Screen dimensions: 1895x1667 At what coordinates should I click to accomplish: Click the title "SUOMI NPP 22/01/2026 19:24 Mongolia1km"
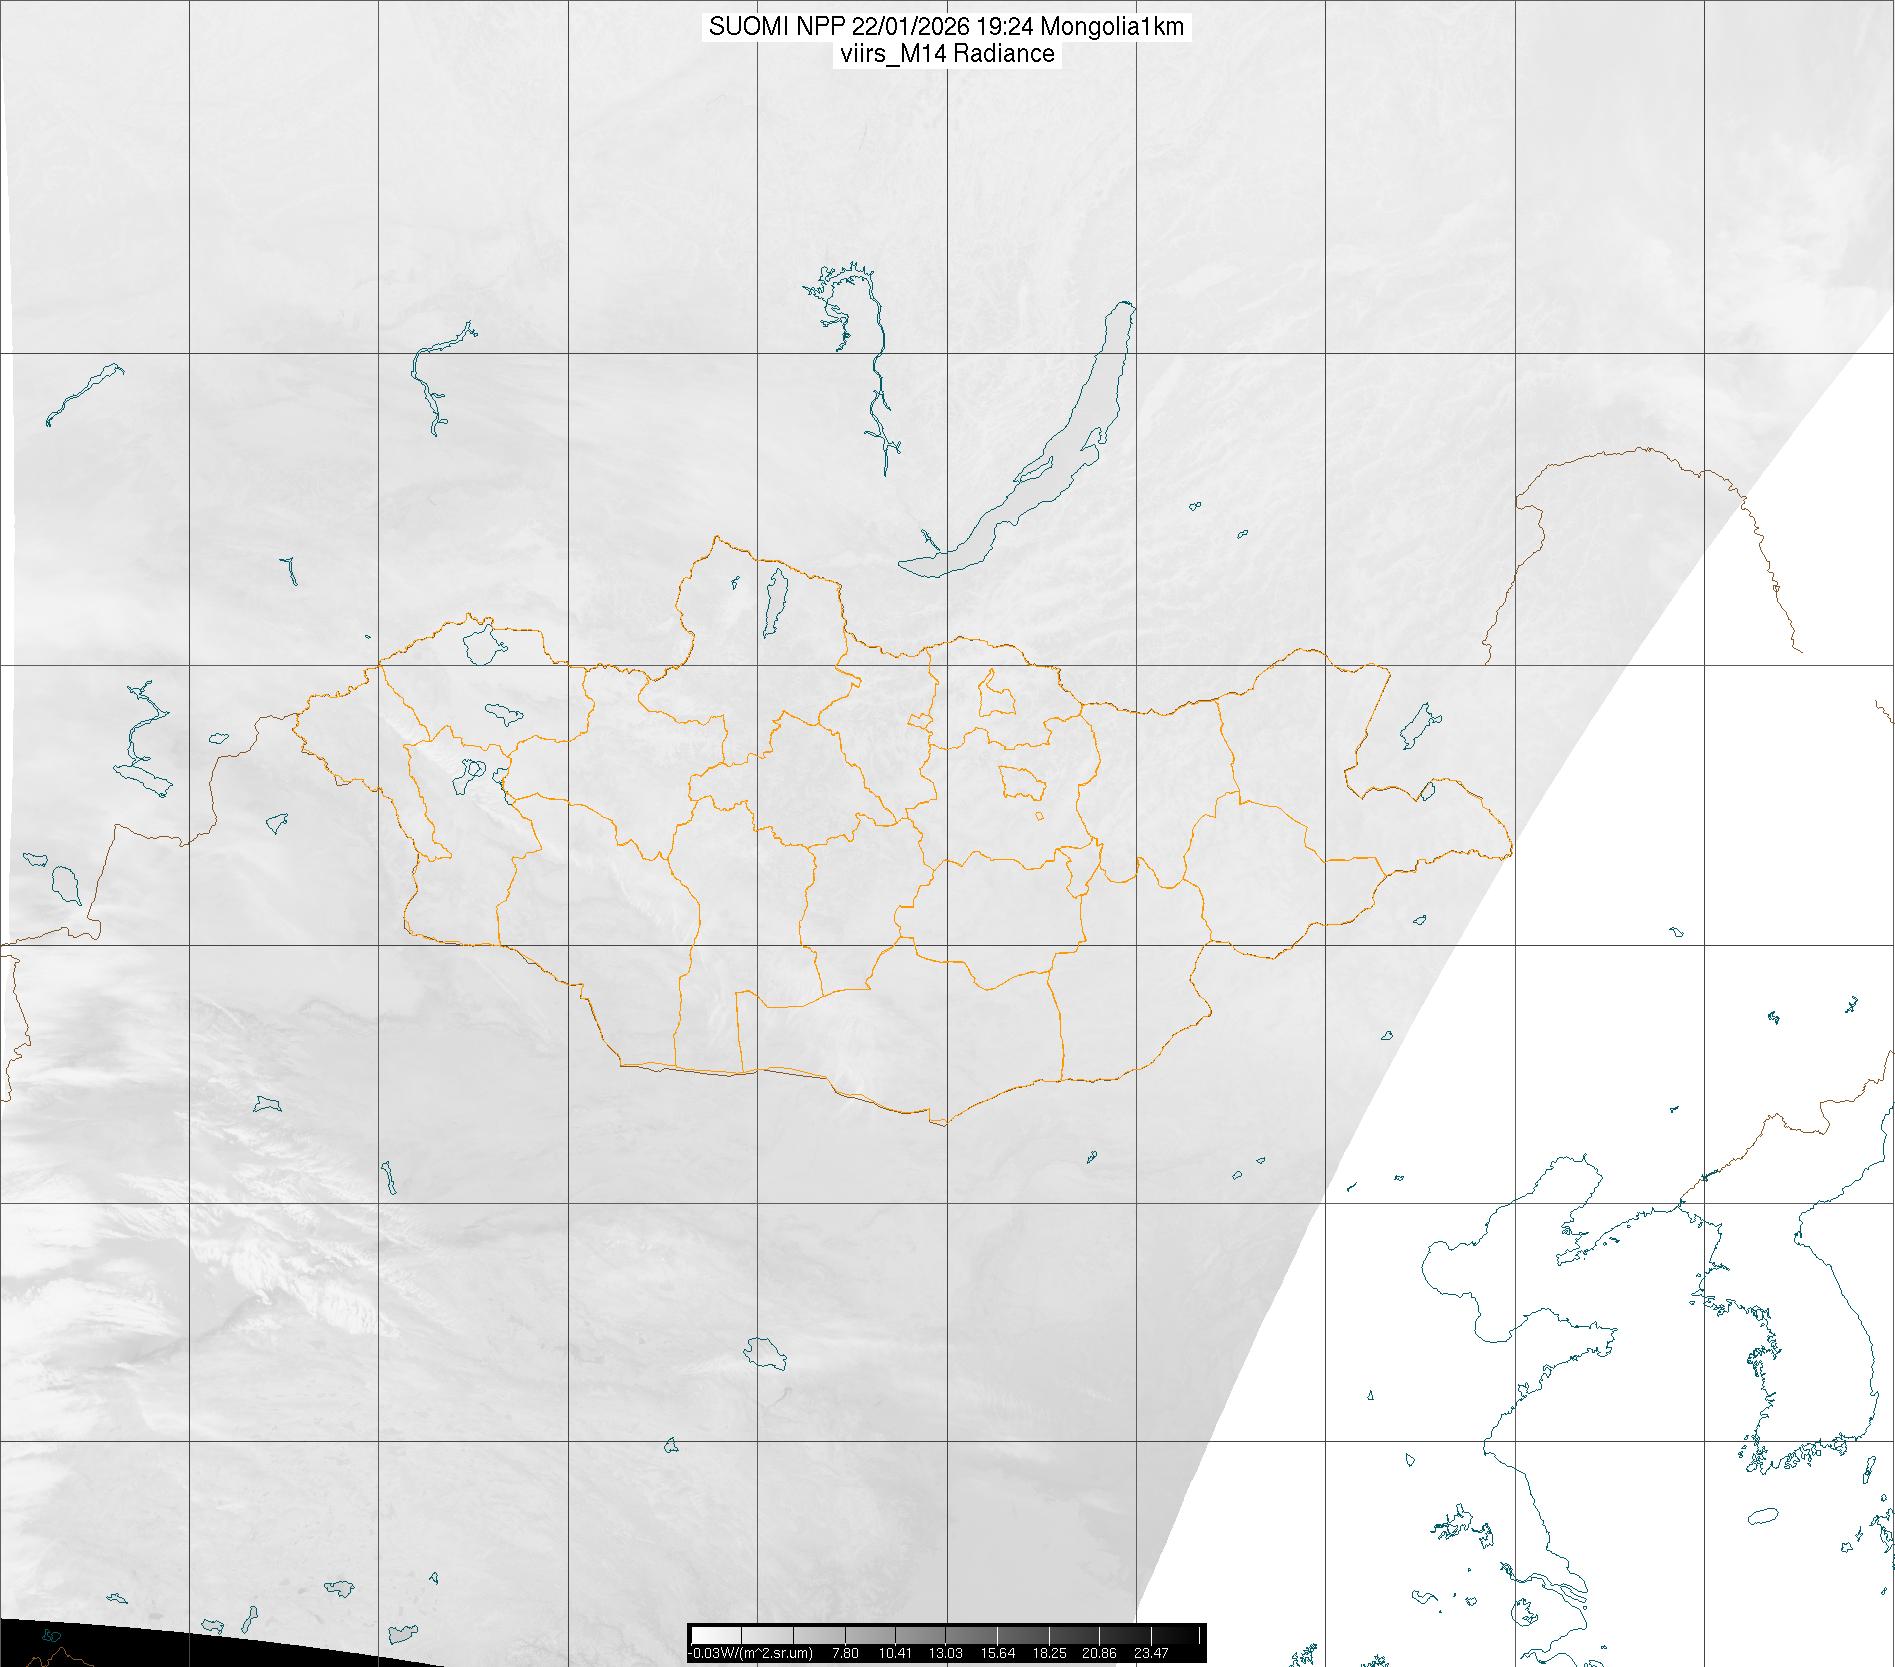tap(946, 27)
